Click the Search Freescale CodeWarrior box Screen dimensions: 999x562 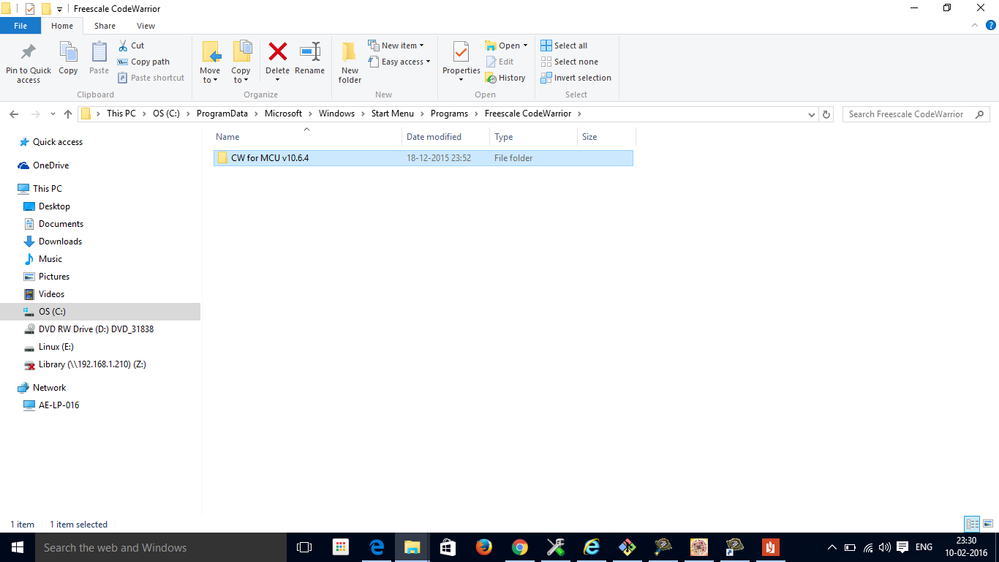(907, 114)
